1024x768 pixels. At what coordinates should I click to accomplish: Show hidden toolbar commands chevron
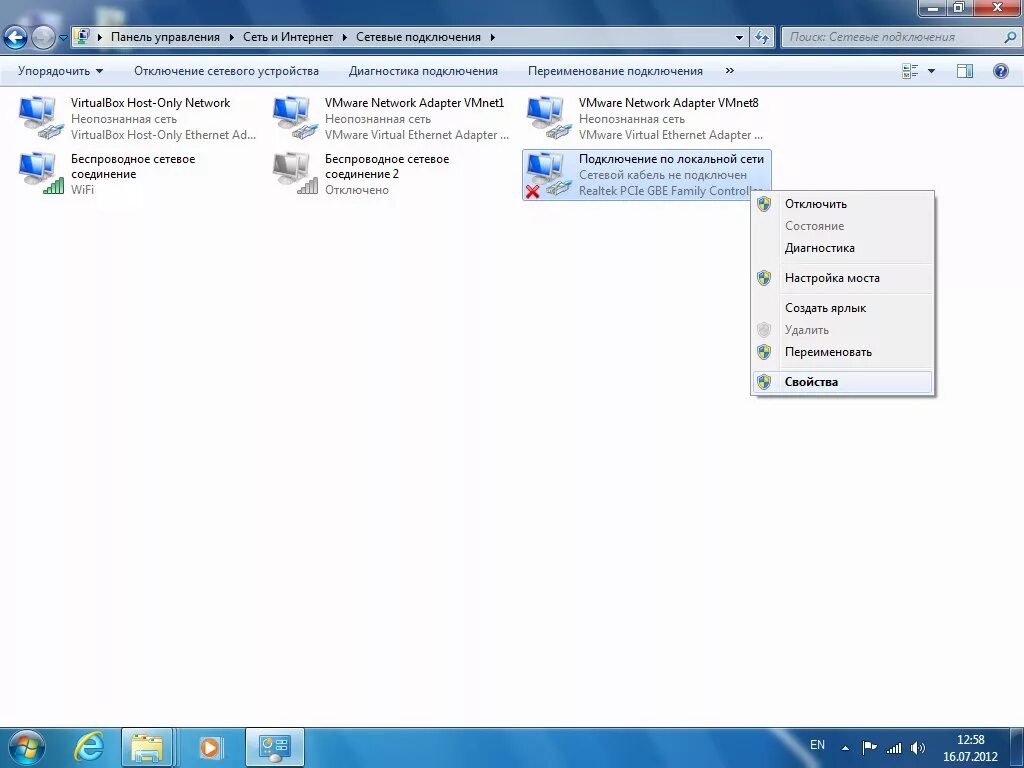click(729, 71)
